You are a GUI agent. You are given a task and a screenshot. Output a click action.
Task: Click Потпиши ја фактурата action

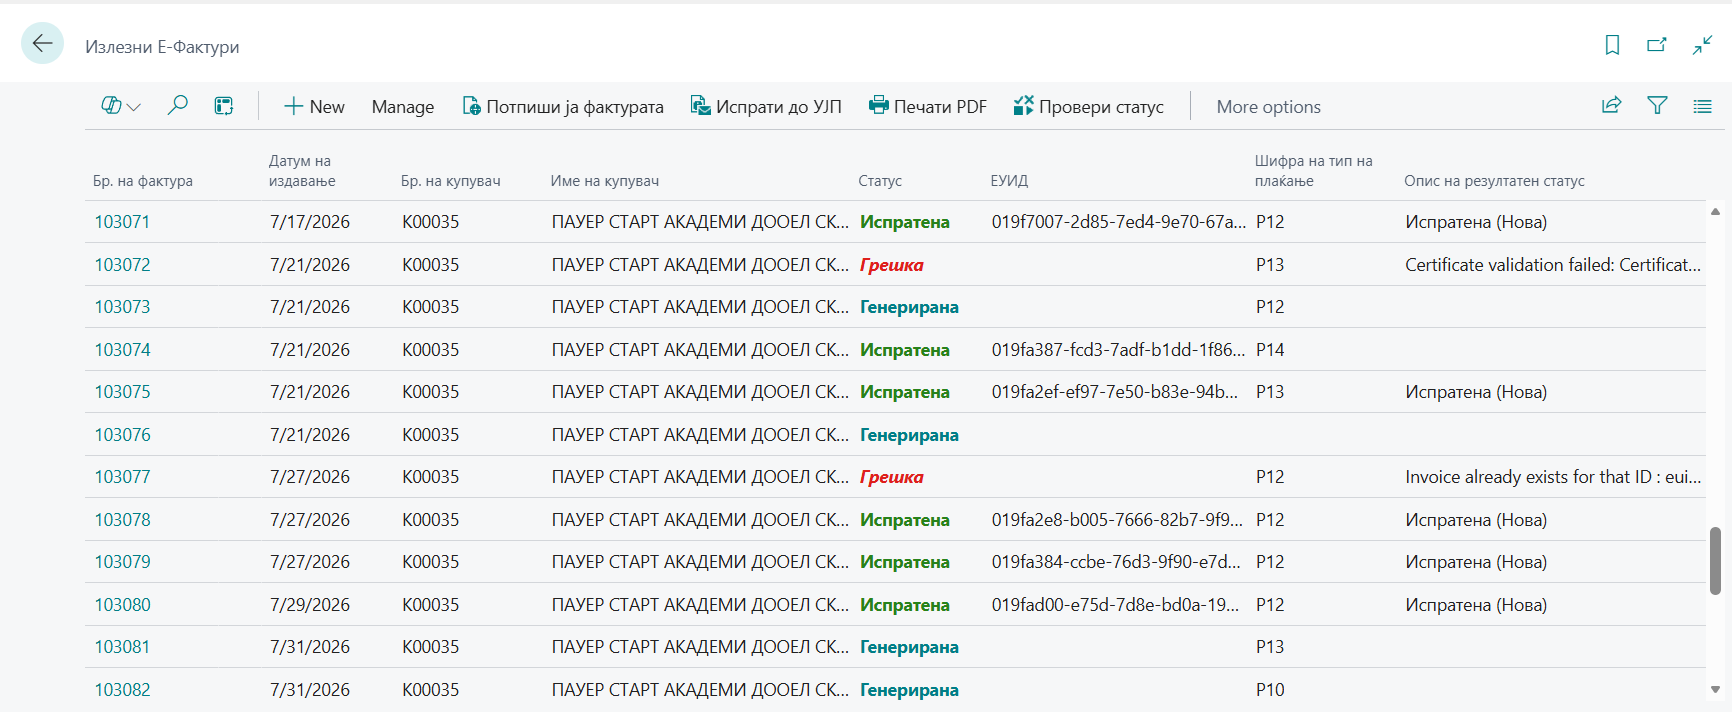point(563,107)
